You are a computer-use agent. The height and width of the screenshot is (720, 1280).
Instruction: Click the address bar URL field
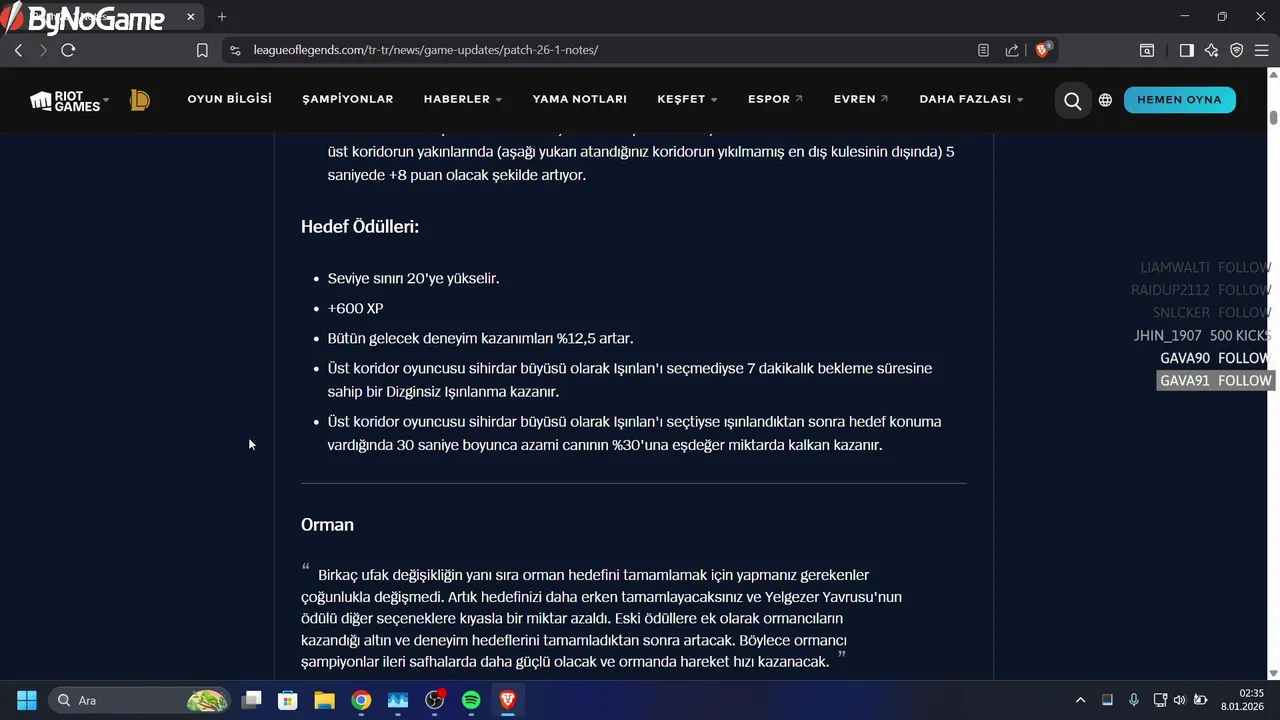coord(600,50)
